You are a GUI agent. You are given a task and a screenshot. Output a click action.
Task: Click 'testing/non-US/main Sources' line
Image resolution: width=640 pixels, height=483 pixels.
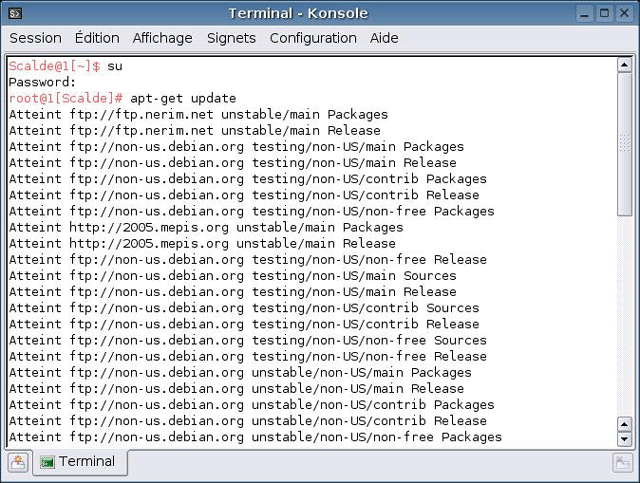pyautogui.click(x=233, y=276)
